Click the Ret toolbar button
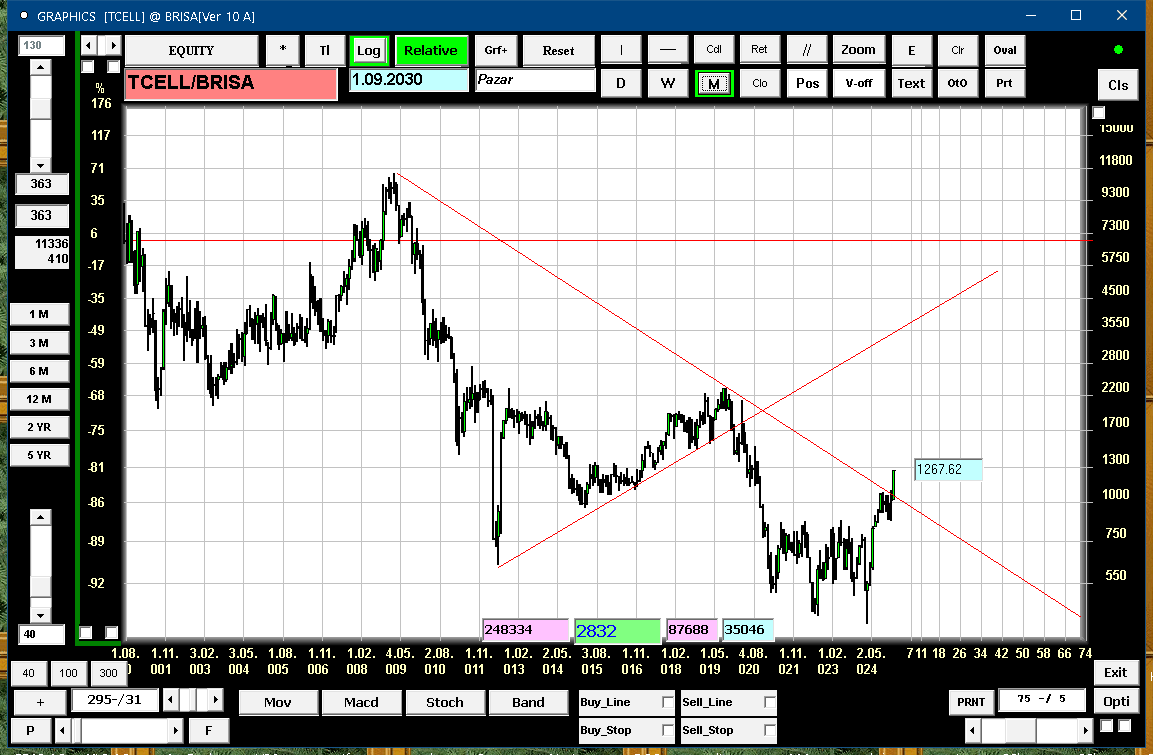This screenshot has height=755, width=1153. coord(760,50)
